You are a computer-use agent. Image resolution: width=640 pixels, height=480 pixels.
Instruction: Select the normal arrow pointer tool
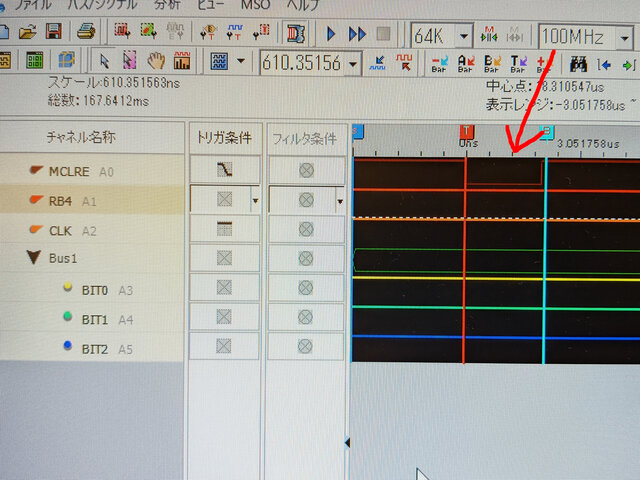coord(104,61)
